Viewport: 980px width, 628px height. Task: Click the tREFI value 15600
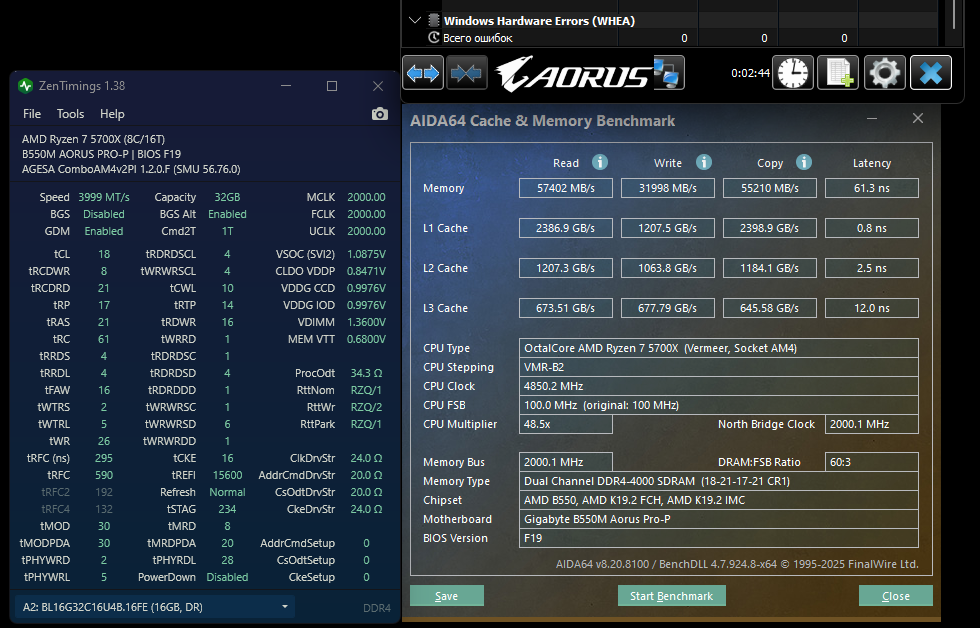(x=227, y=475)
